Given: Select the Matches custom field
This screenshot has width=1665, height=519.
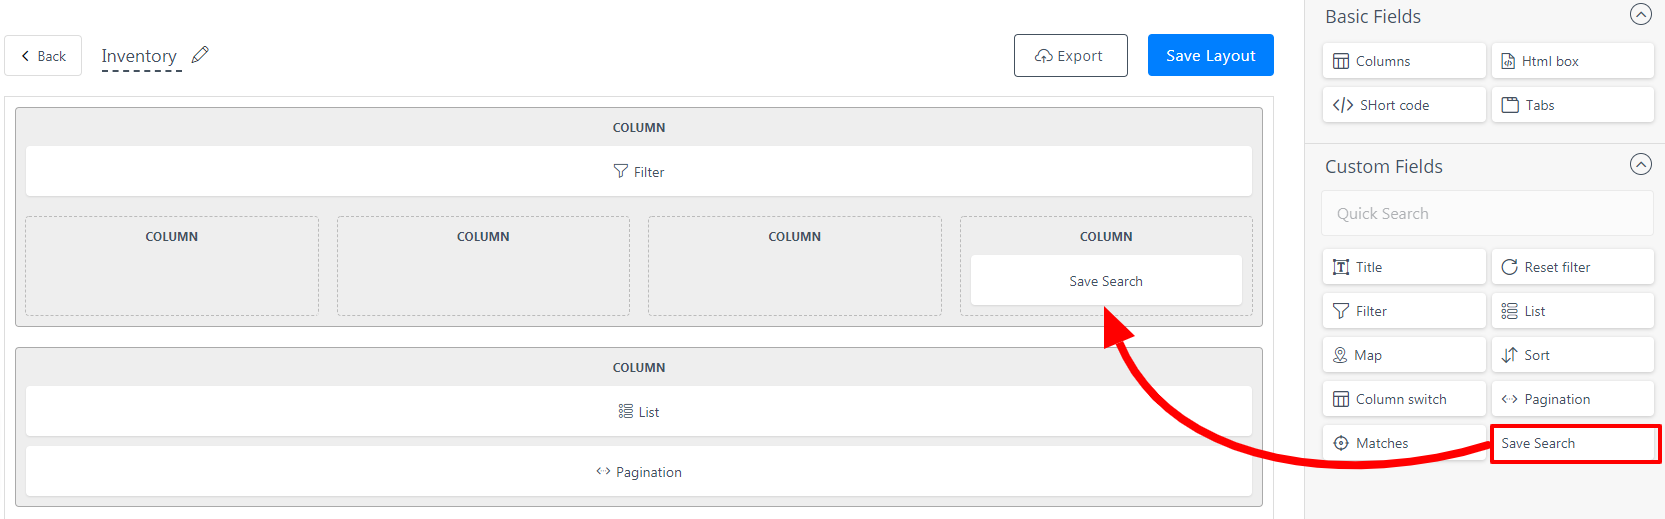Looking at the screenshot, I should [x=1403, y=443].
